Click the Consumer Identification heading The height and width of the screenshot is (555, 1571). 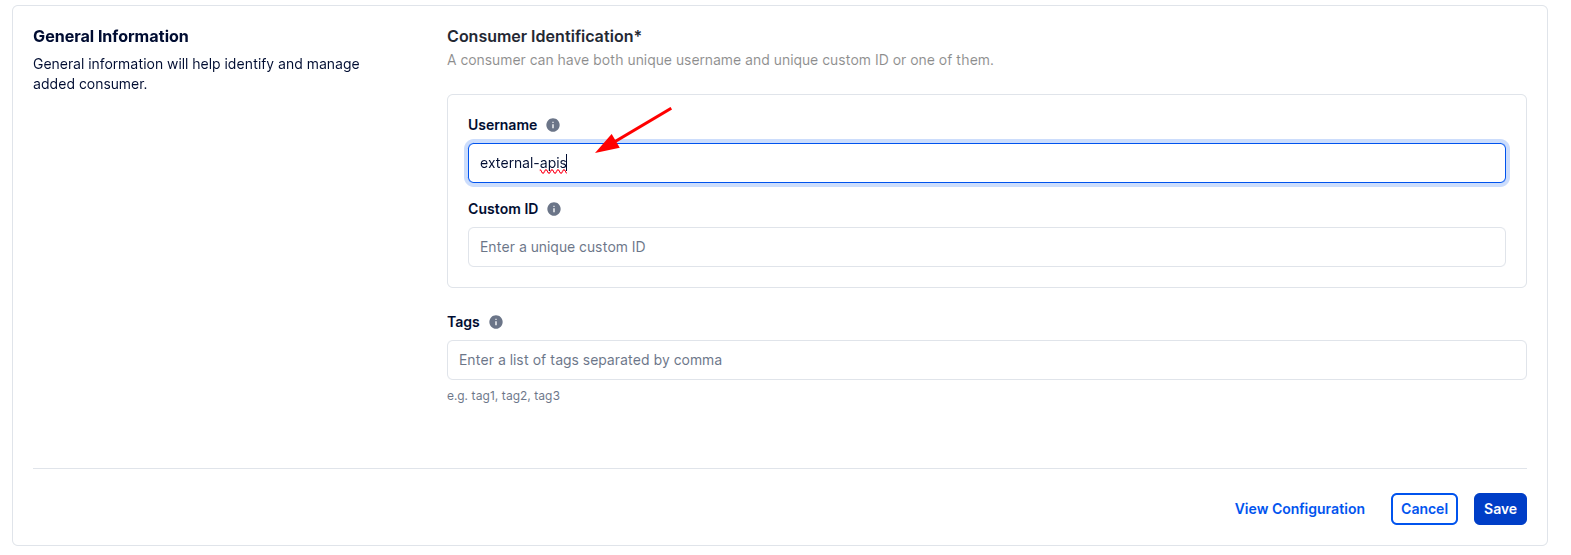point(540,36)
